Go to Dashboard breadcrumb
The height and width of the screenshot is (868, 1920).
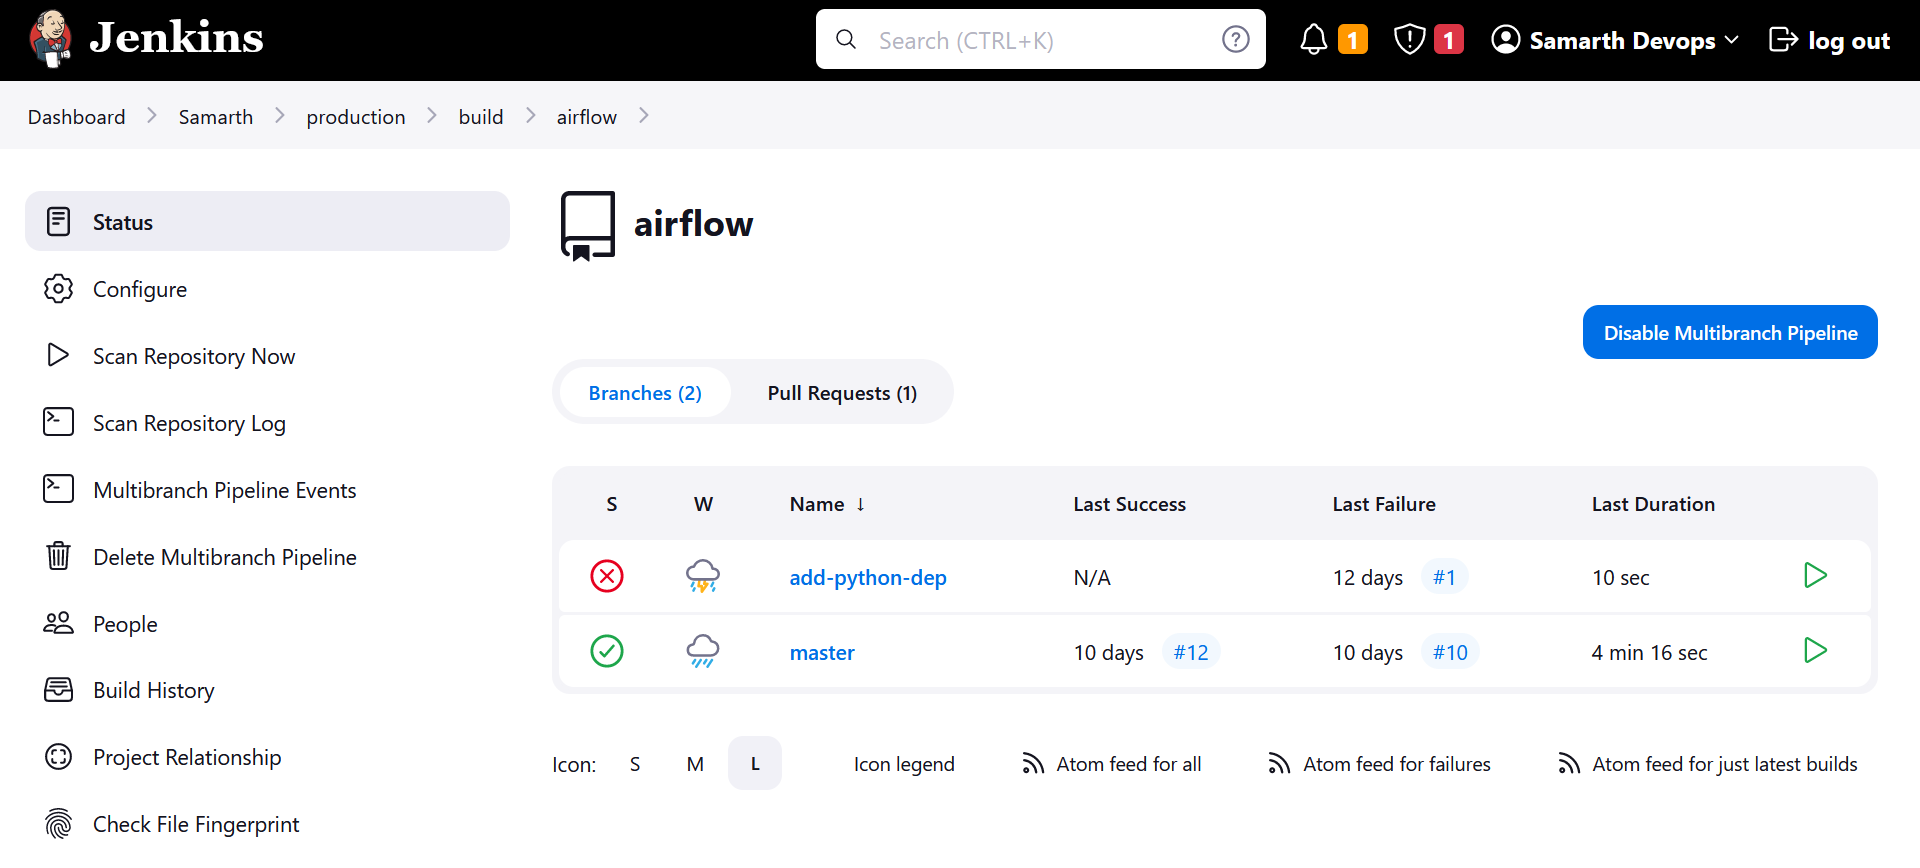point(77,117)
